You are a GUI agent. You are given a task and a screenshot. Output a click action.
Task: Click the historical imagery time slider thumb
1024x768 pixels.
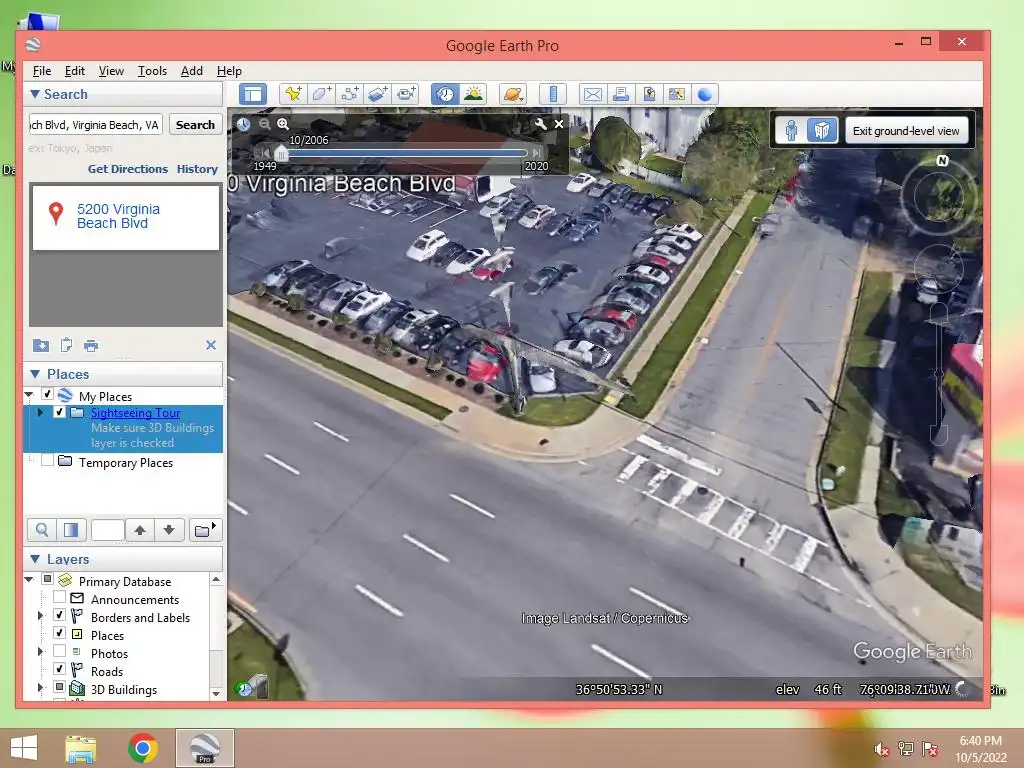tap(281, 153)
